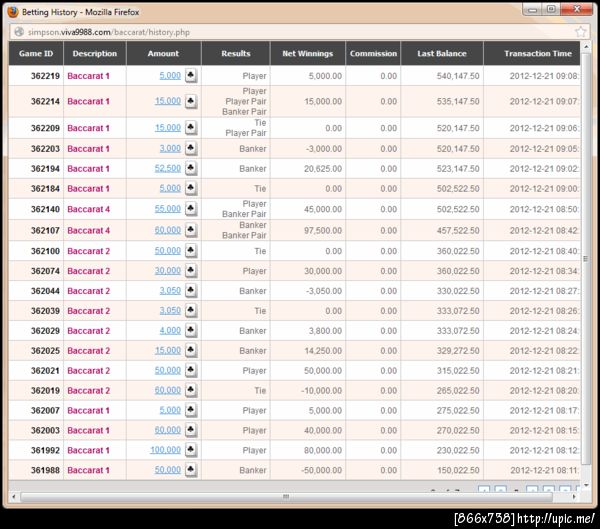Image resolution: width=600 pixels, height=529 pixels.
Task: Open amount link 100,000 for game 361992
Action: (165, 450)
